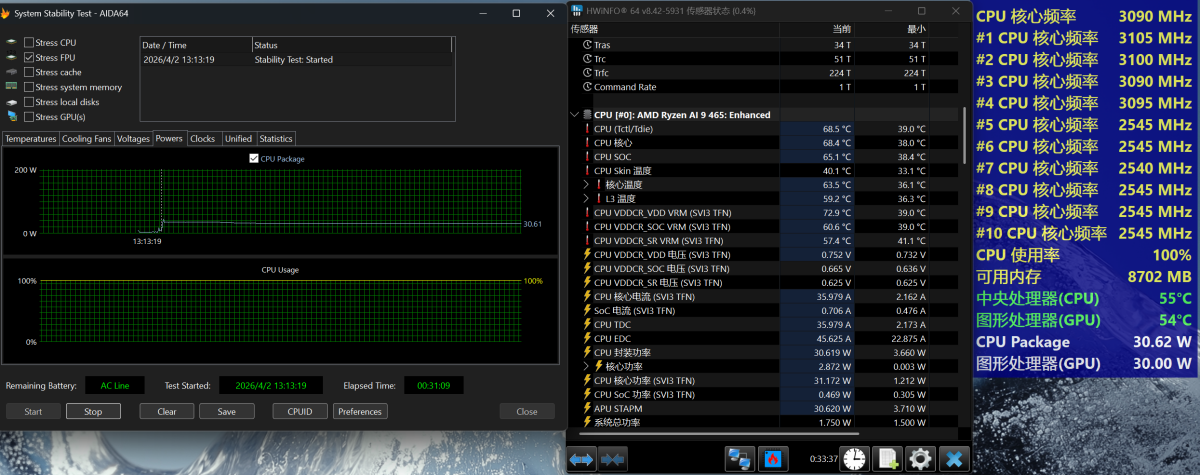Expand the L3 温度 sensor subgroup
Image resolution: width=1200 pixels, height=475 pixels.
coord(587,199)
